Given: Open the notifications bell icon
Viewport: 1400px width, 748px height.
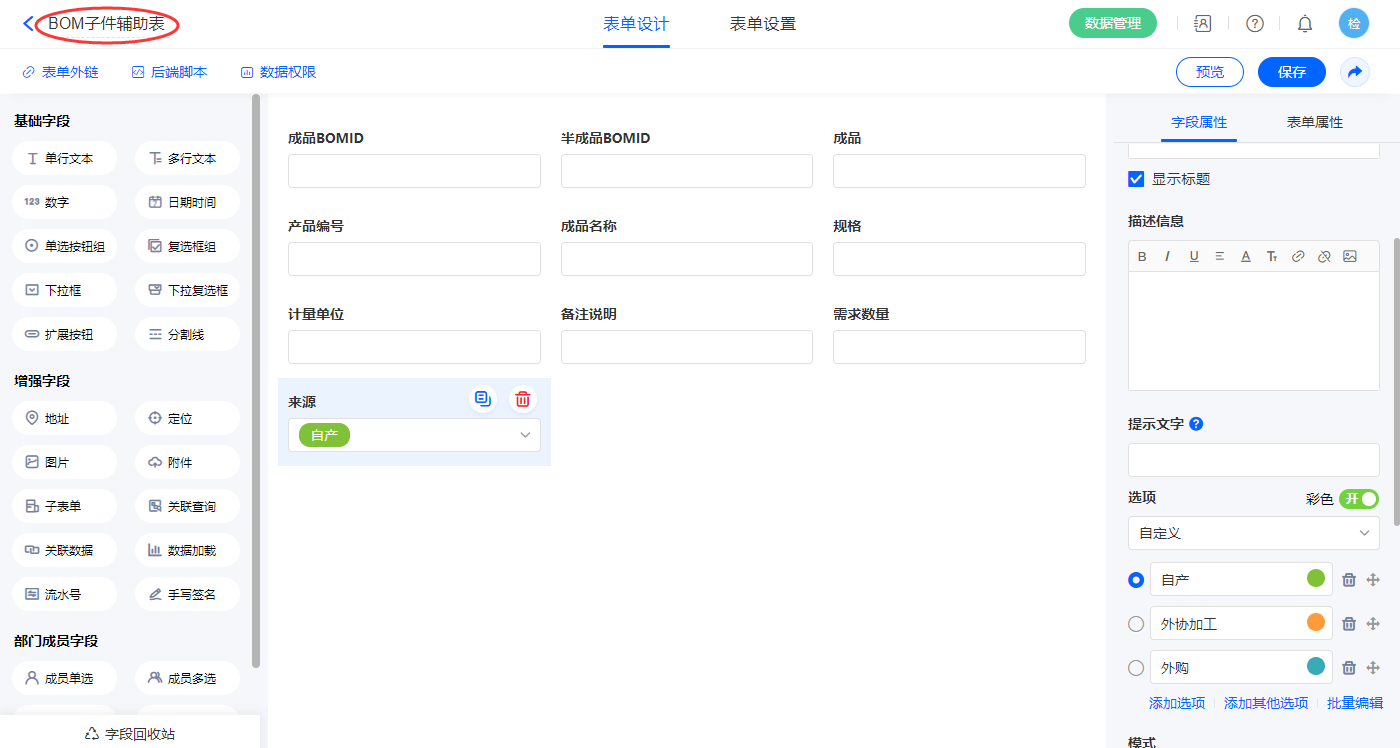Looking at the screenshot, I should [1305, 24].
